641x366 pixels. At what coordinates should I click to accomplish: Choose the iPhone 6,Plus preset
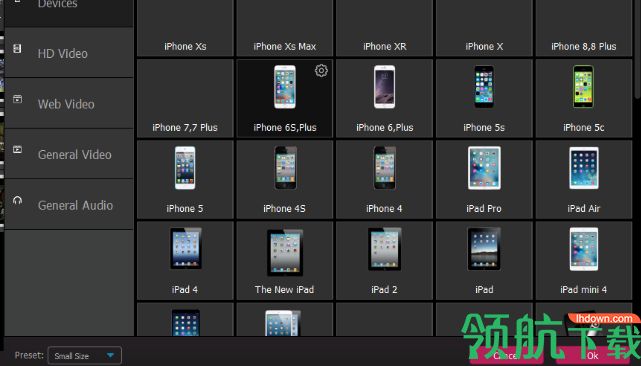[x=384, y=98]
